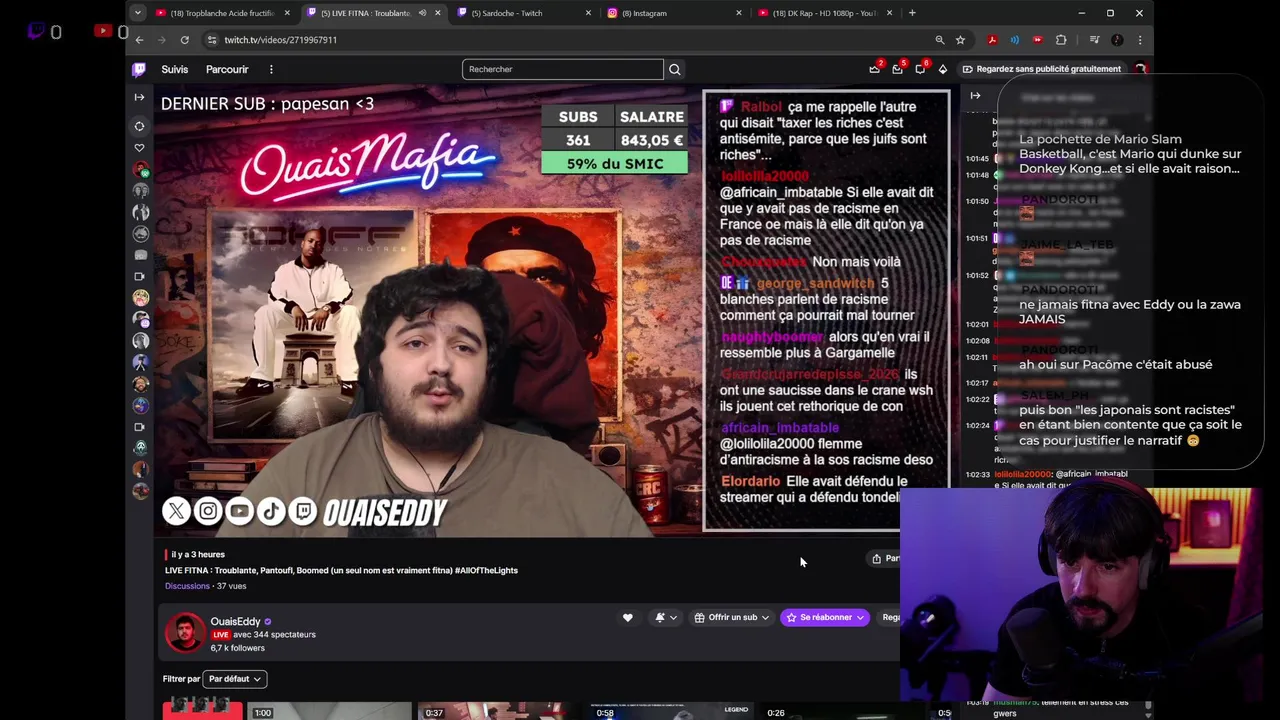1280x720 pixels.
Task: Open the tab search chevron
Action: click(140, 13)
